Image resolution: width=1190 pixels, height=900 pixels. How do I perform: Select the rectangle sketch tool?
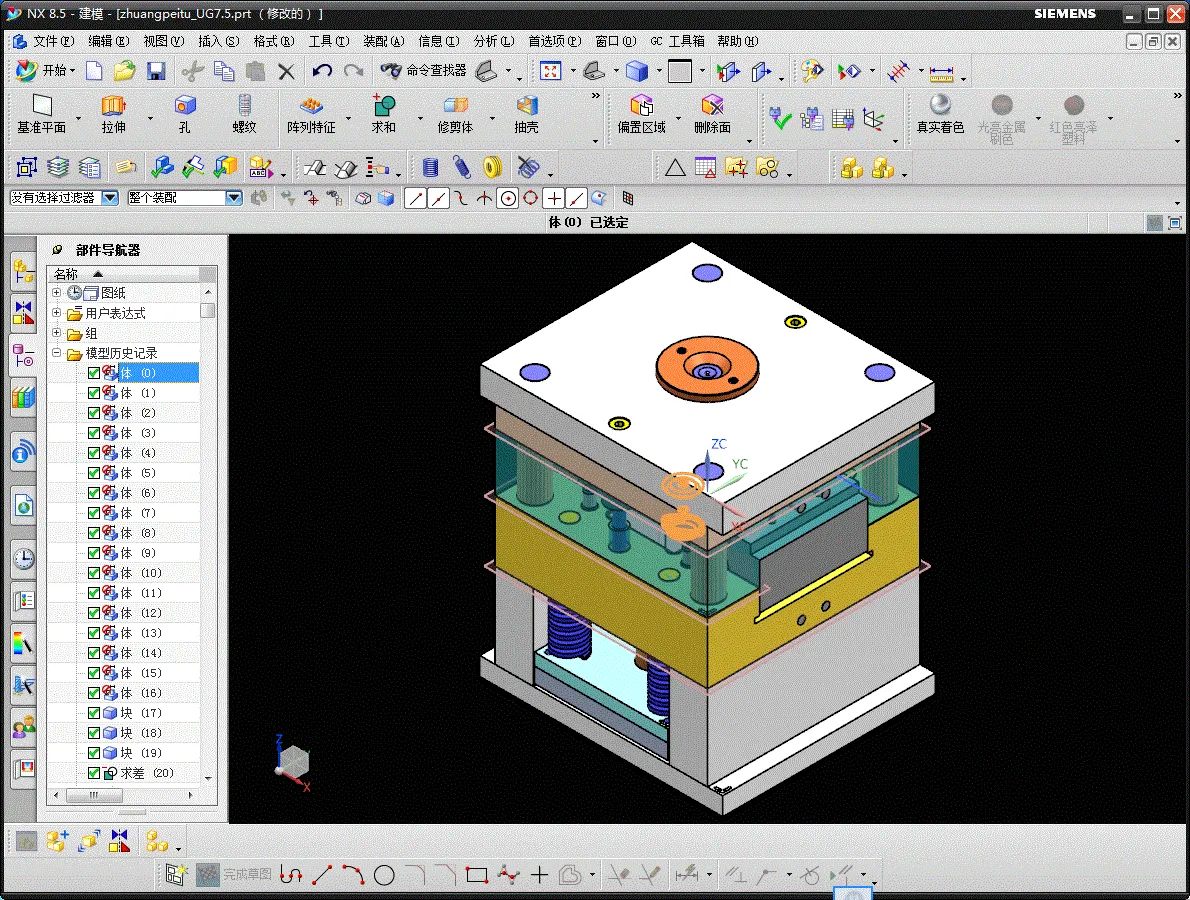point(477,875)
